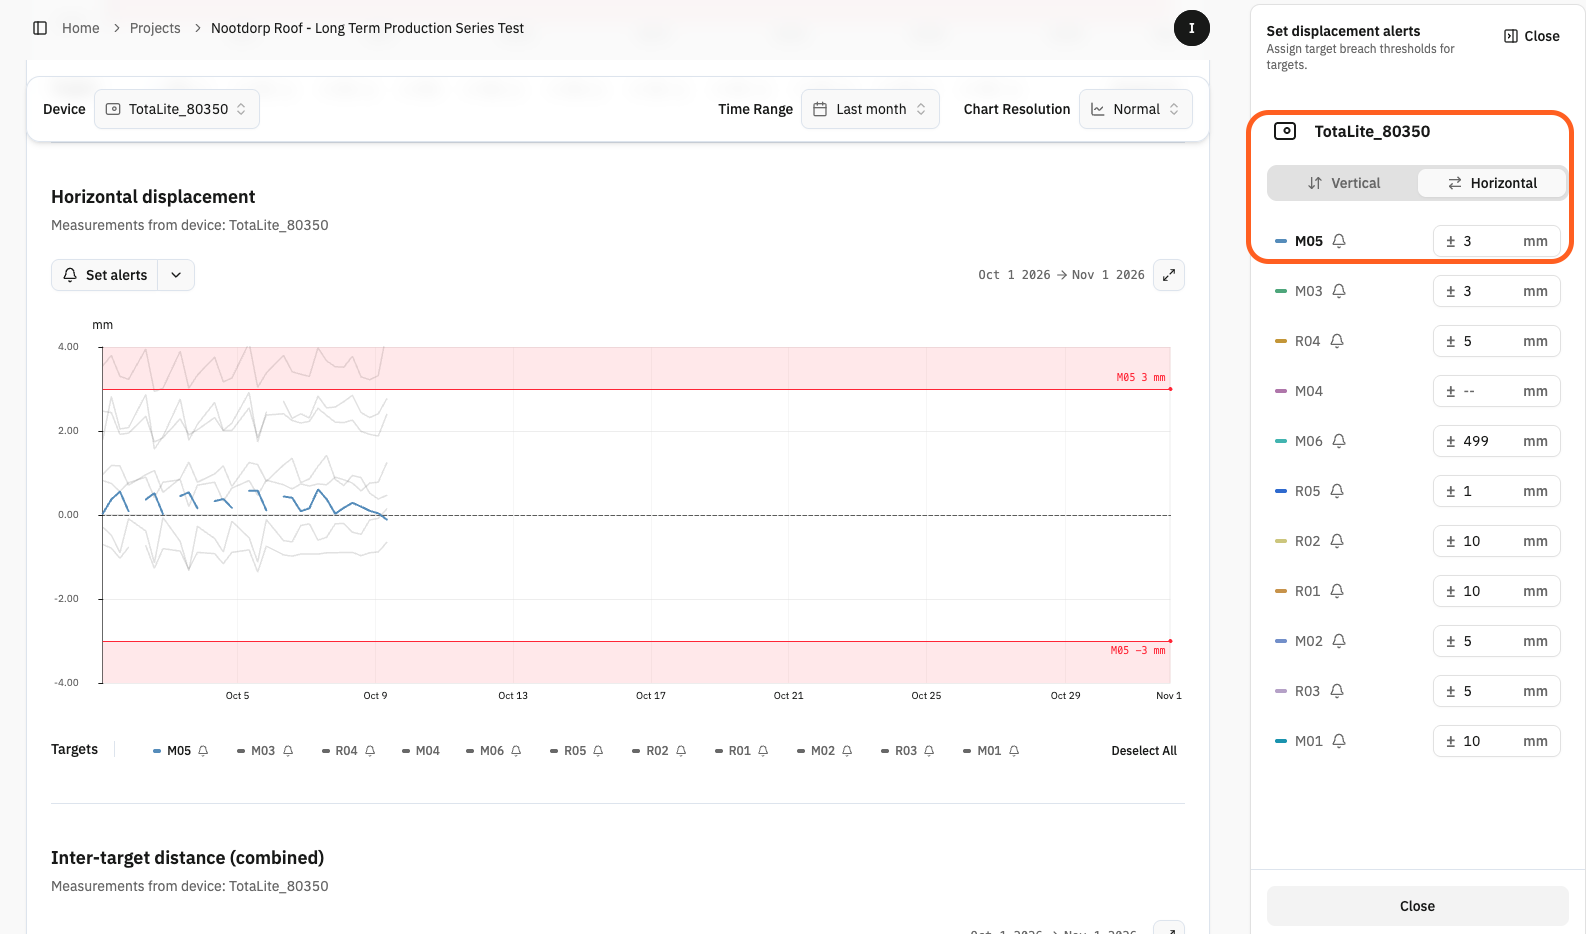Toggle the sidebar panel icon beside Home

coord(40,28)
